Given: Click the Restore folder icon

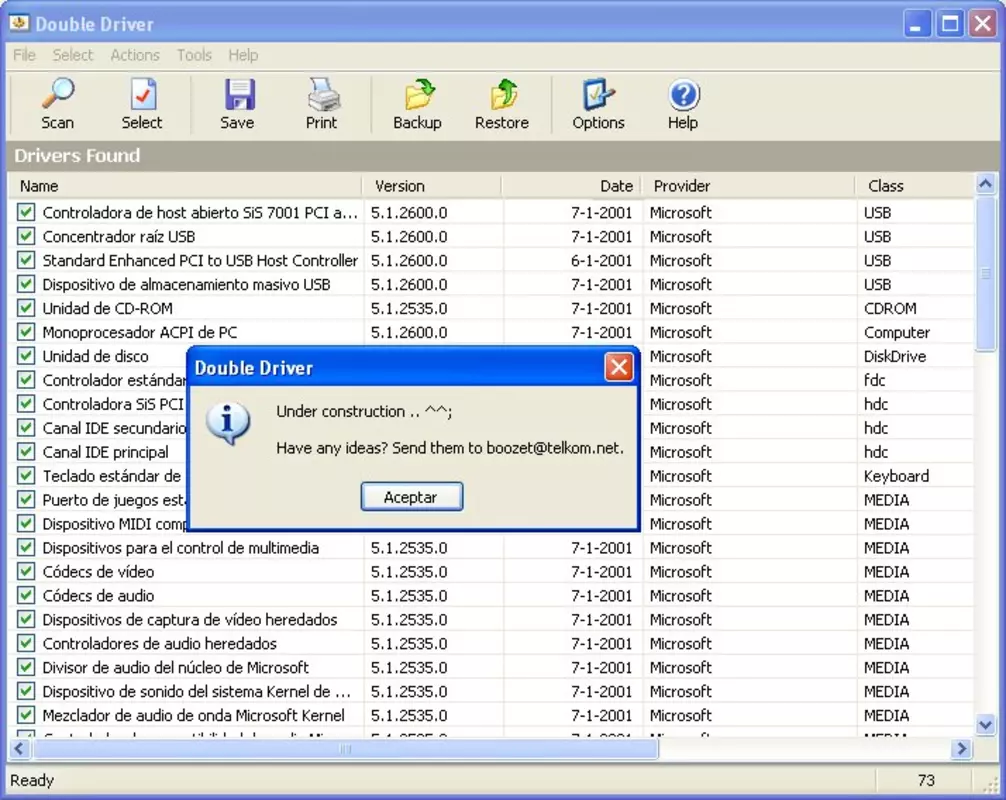Looking at the screenshot, I should tap(502, 94).
